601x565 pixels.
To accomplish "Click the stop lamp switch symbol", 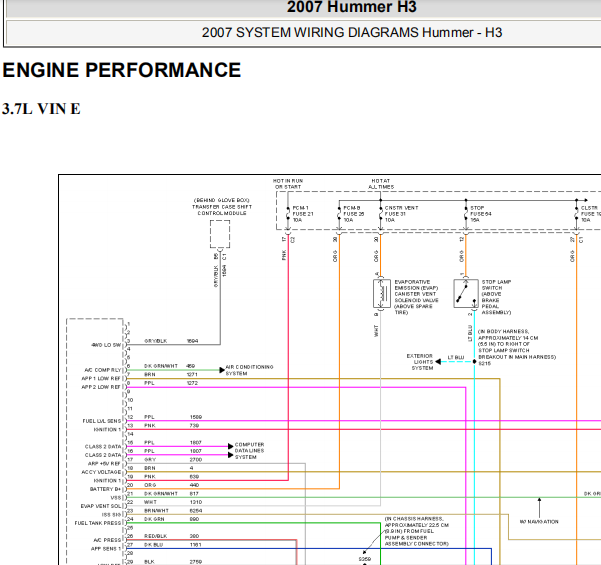I will 466,294.
